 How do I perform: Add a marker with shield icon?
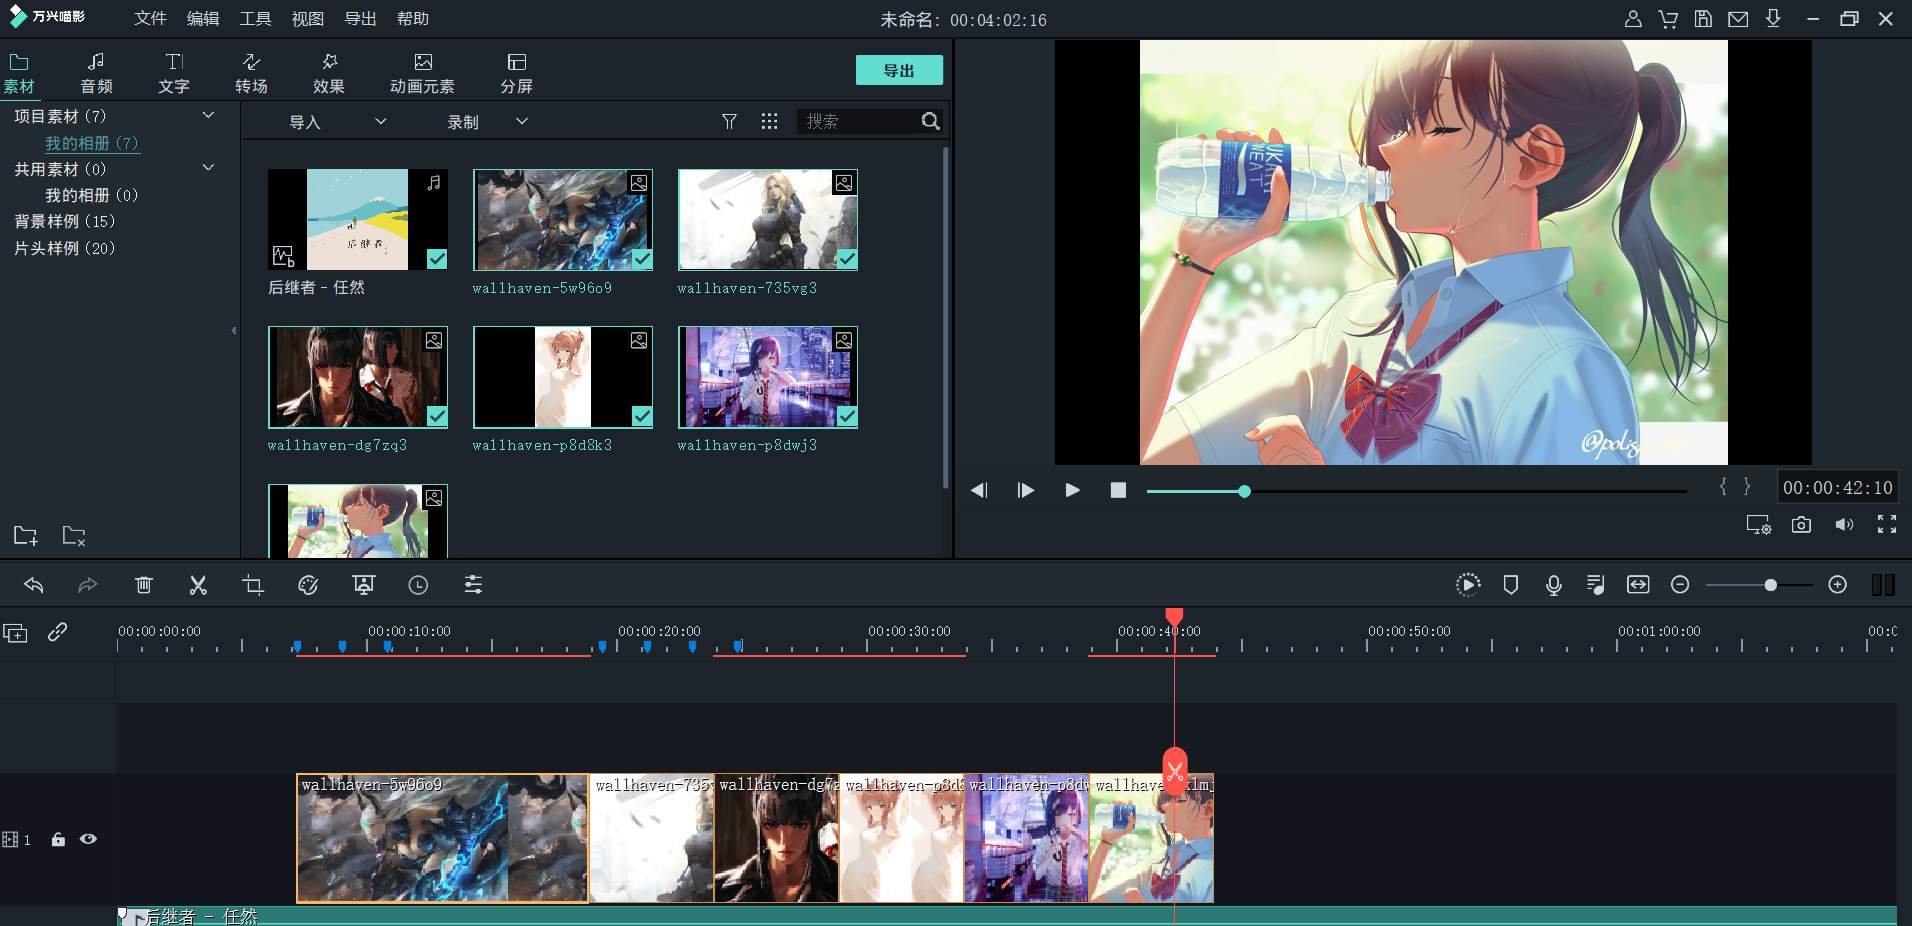click(x=1511, y=585)
